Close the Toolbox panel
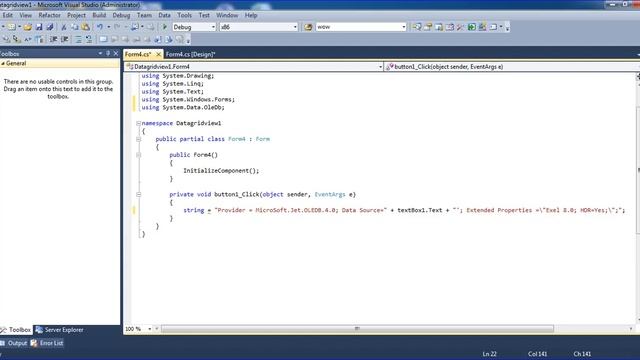 [116, 53]
